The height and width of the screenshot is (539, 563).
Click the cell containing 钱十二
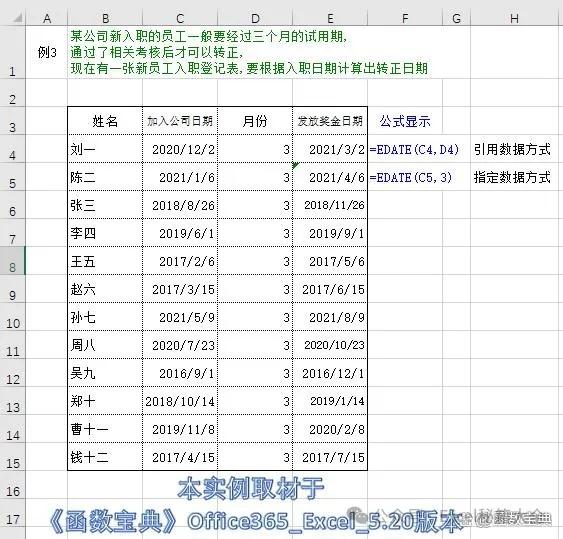(105, 457)
